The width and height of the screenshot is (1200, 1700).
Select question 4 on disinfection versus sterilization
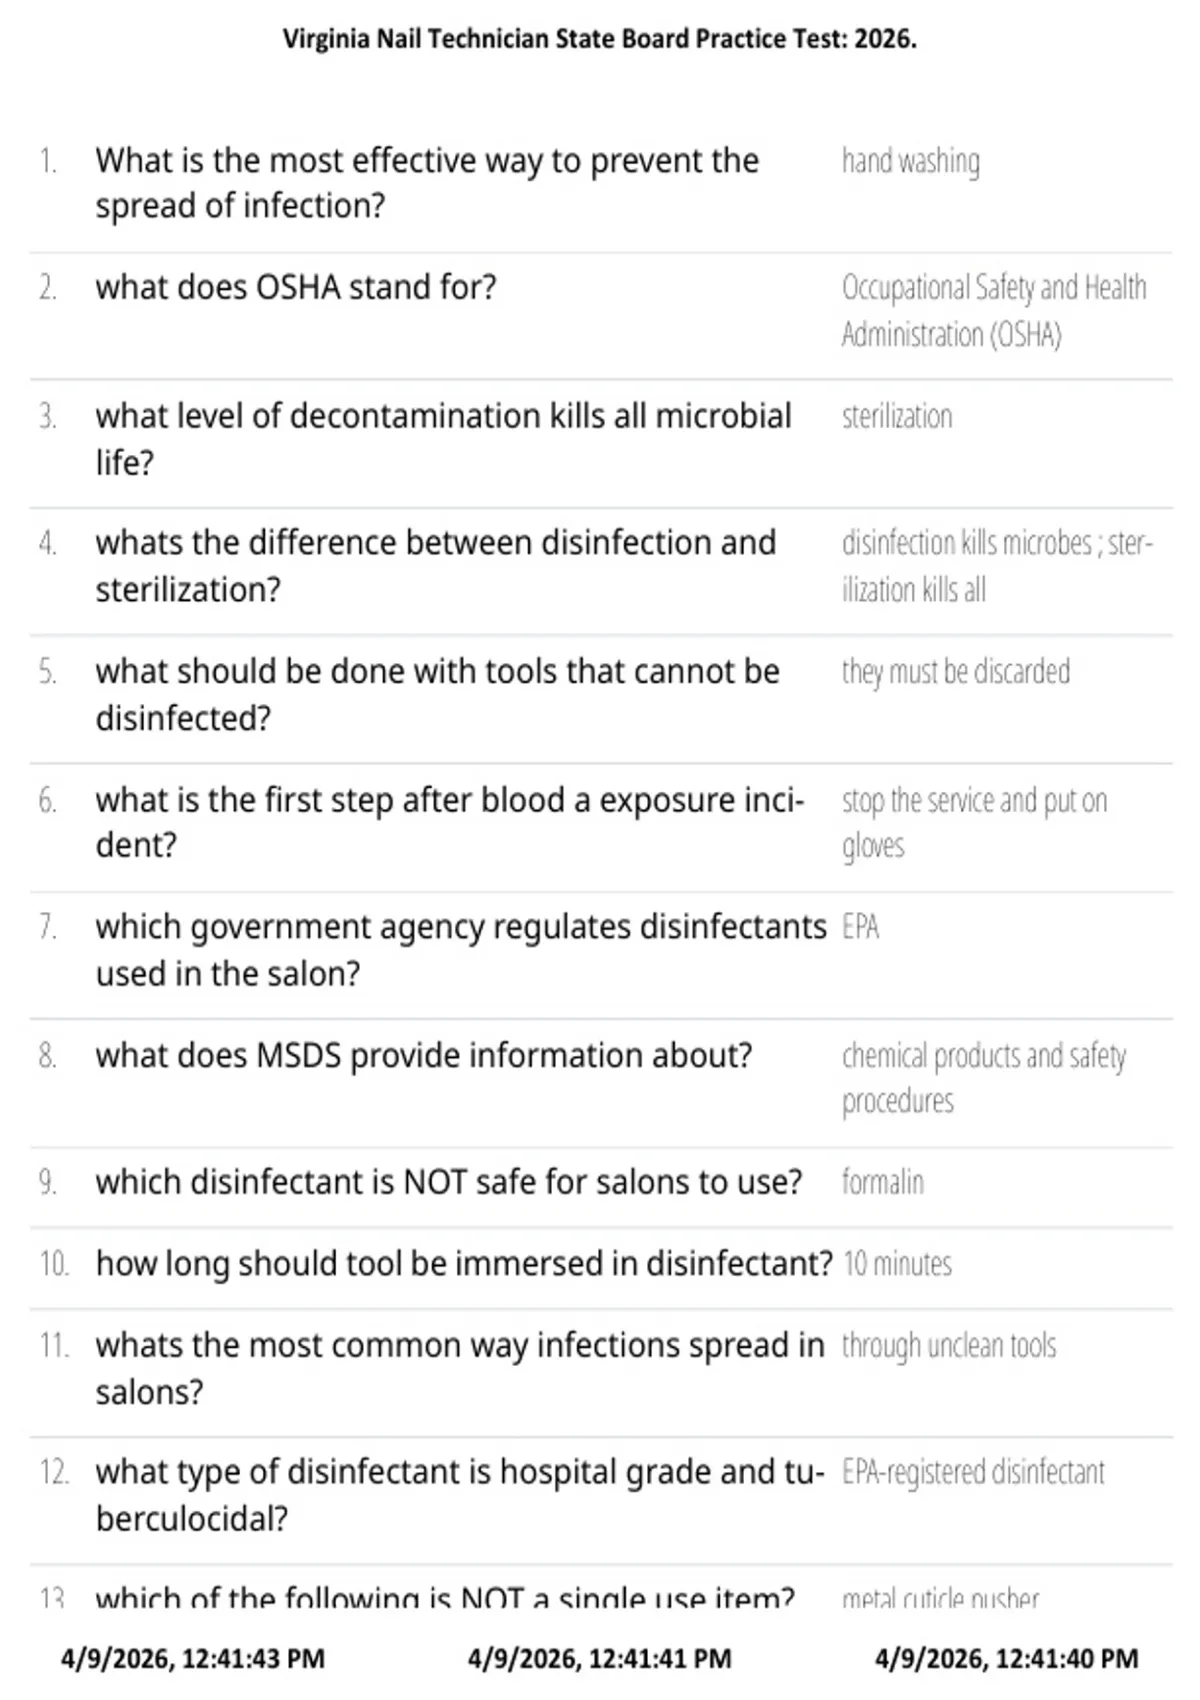(436, 566)
